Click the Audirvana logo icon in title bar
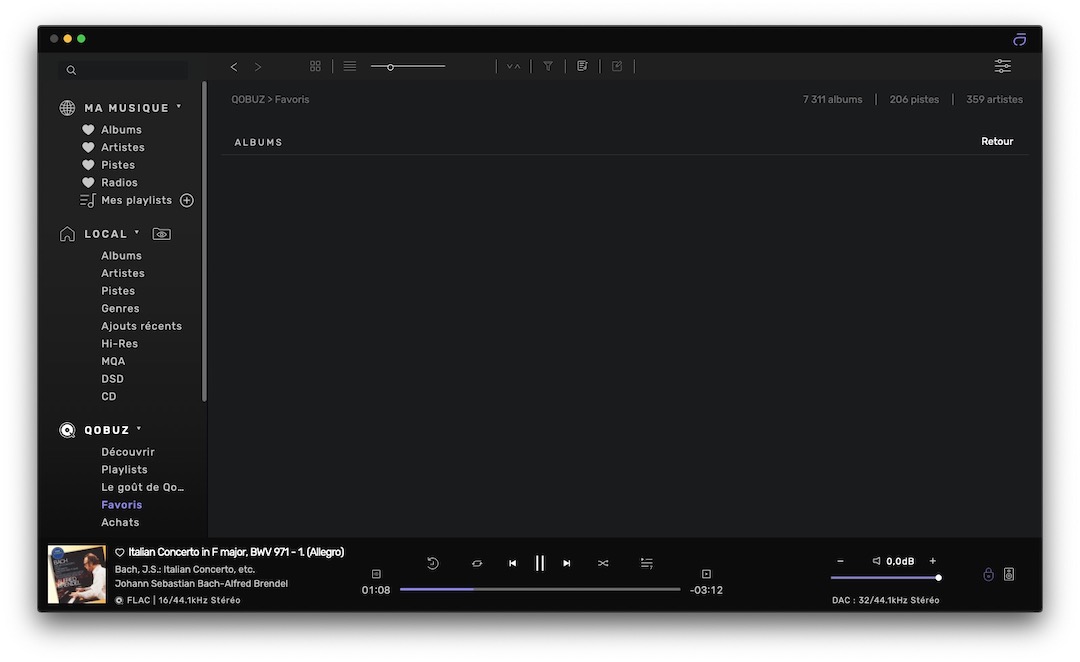 (x=1019, y=39)
